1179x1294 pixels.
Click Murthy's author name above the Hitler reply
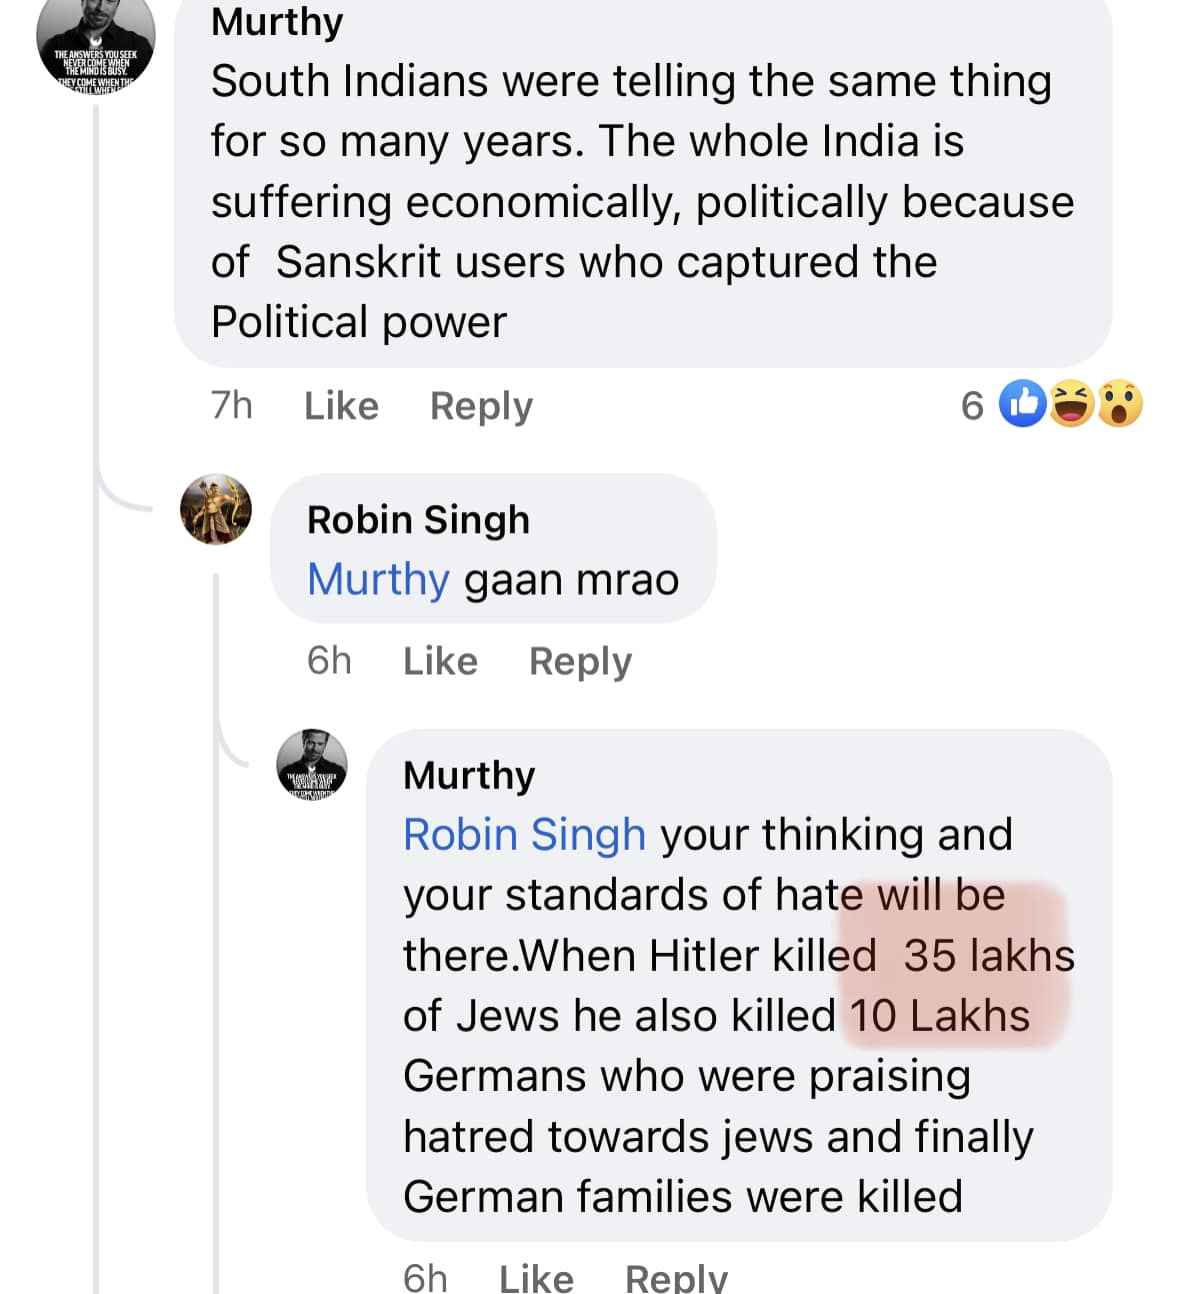point(469,775)
